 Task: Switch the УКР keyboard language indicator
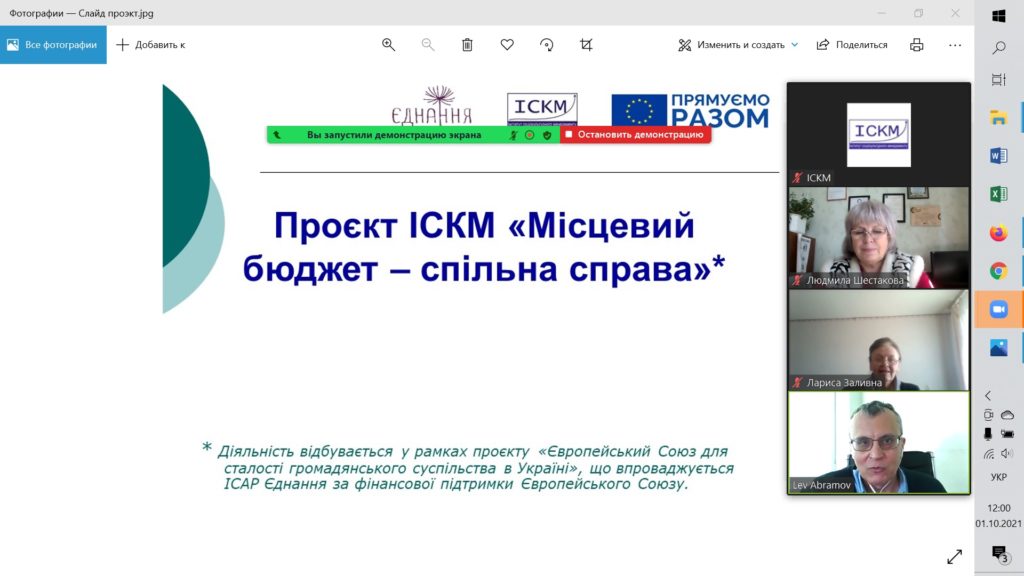pyautogui.click(x=998, y=478)
